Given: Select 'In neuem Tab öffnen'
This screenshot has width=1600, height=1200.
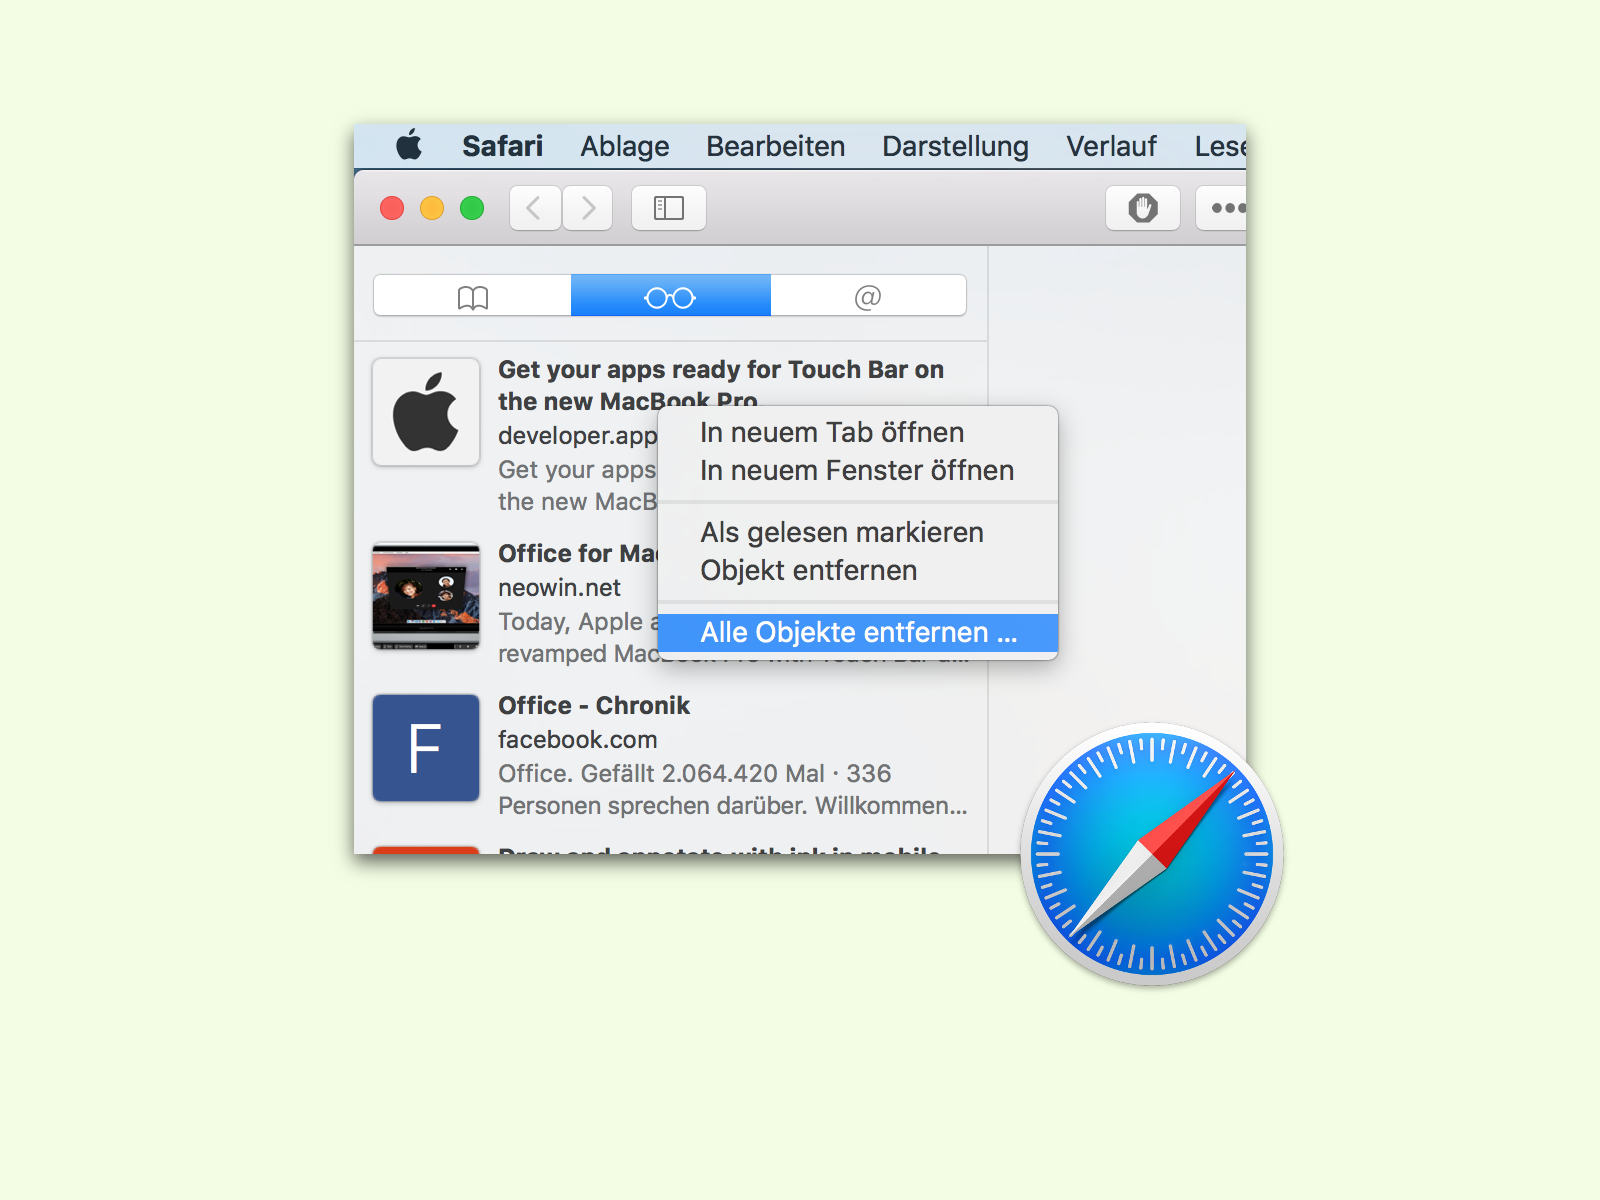Looking at the screenshot, I should tap(858, 432).
